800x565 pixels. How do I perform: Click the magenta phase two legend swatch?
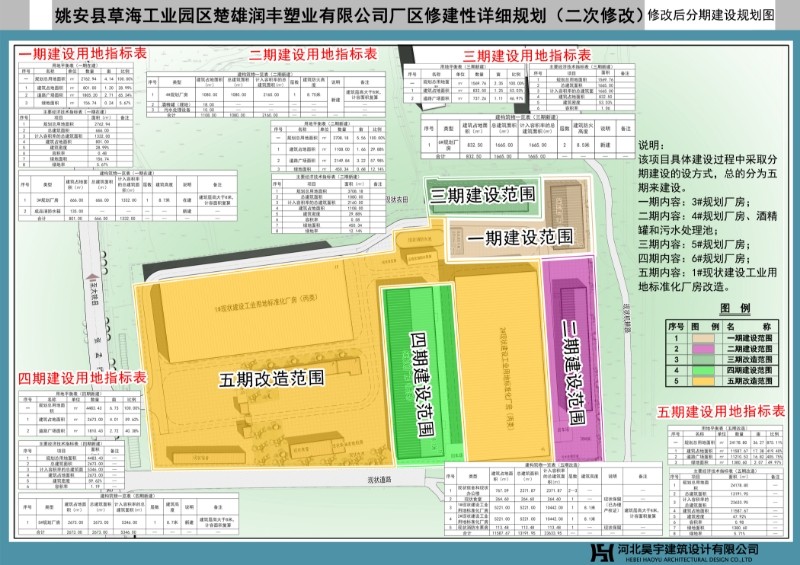(703, 349)
